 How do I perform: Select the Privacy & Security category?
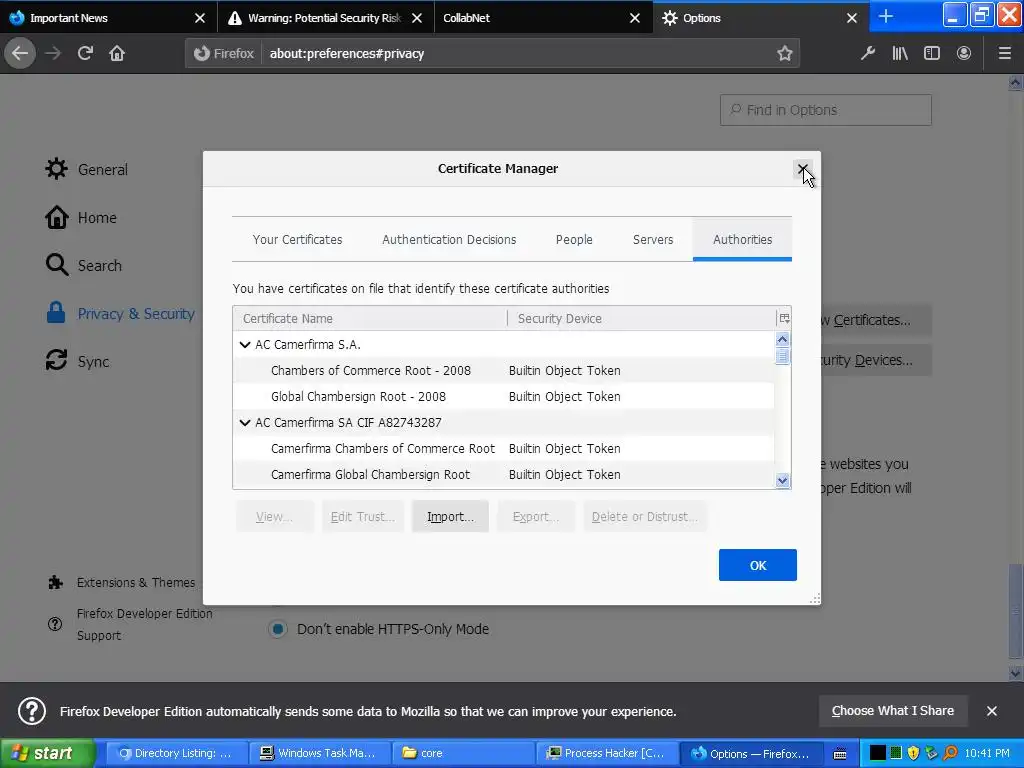click(x=120, y=313)
